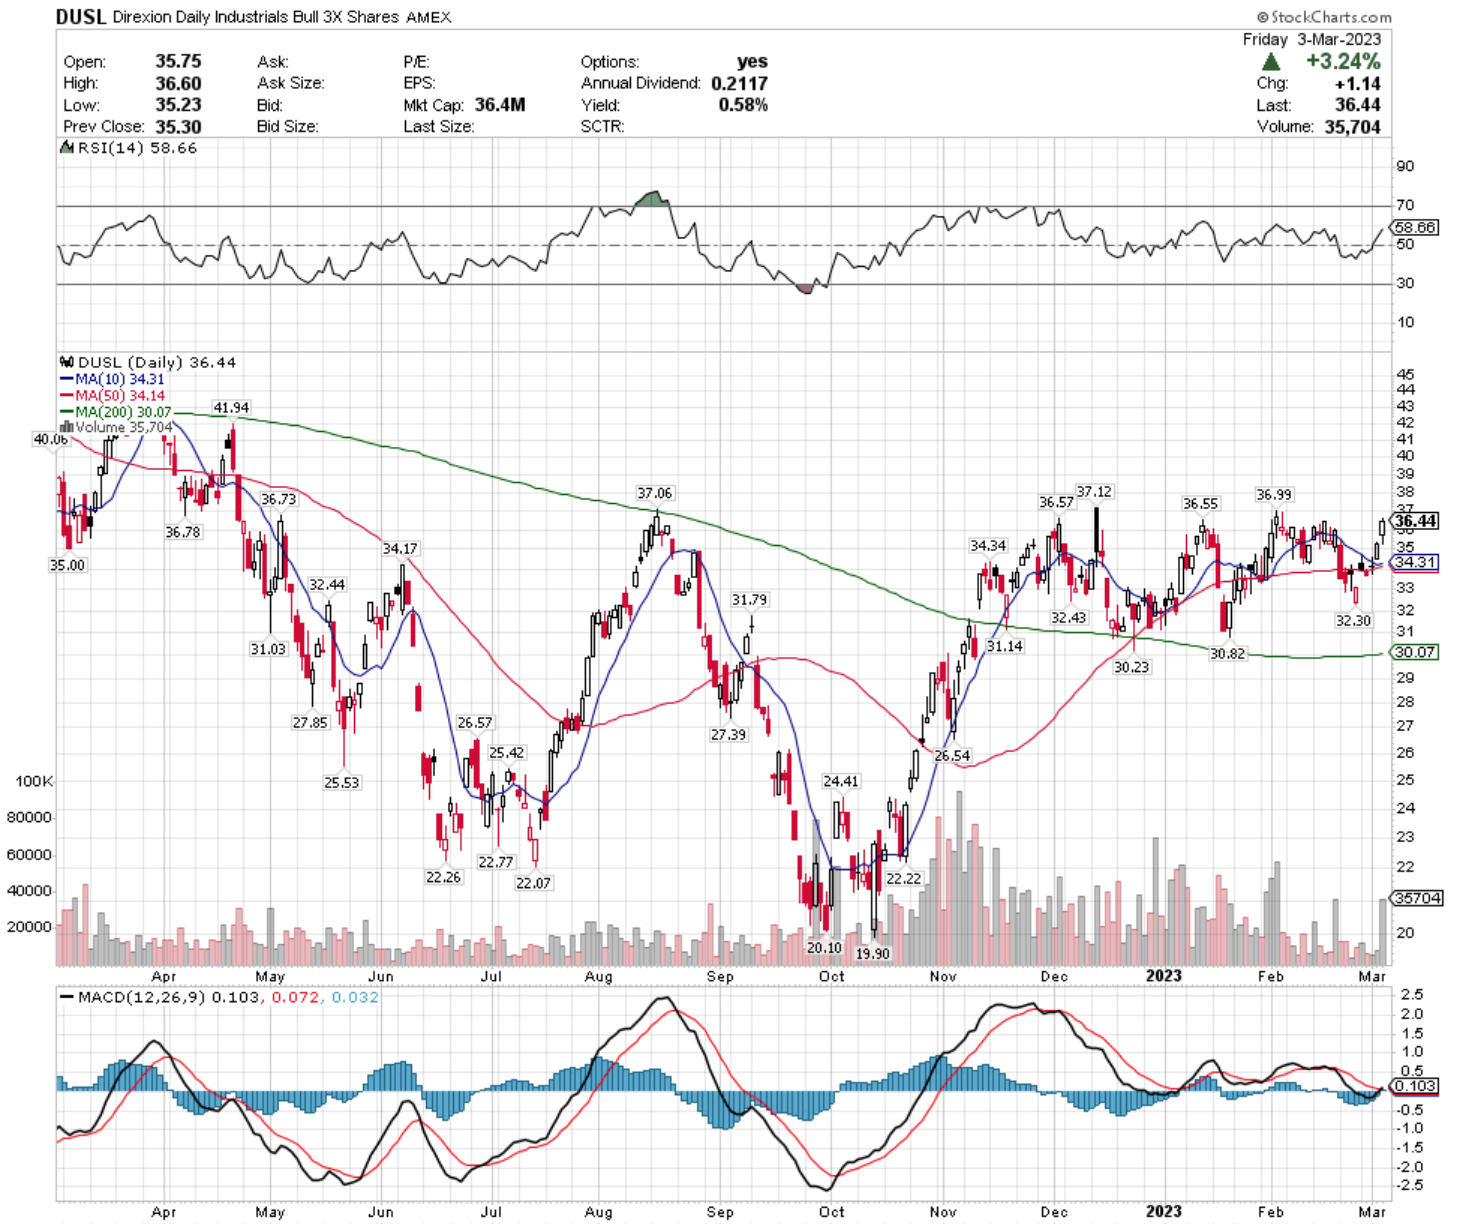1460x1224 pixels.
Task: Click the 30.23 price label
Action: [x=1131, y=667]
